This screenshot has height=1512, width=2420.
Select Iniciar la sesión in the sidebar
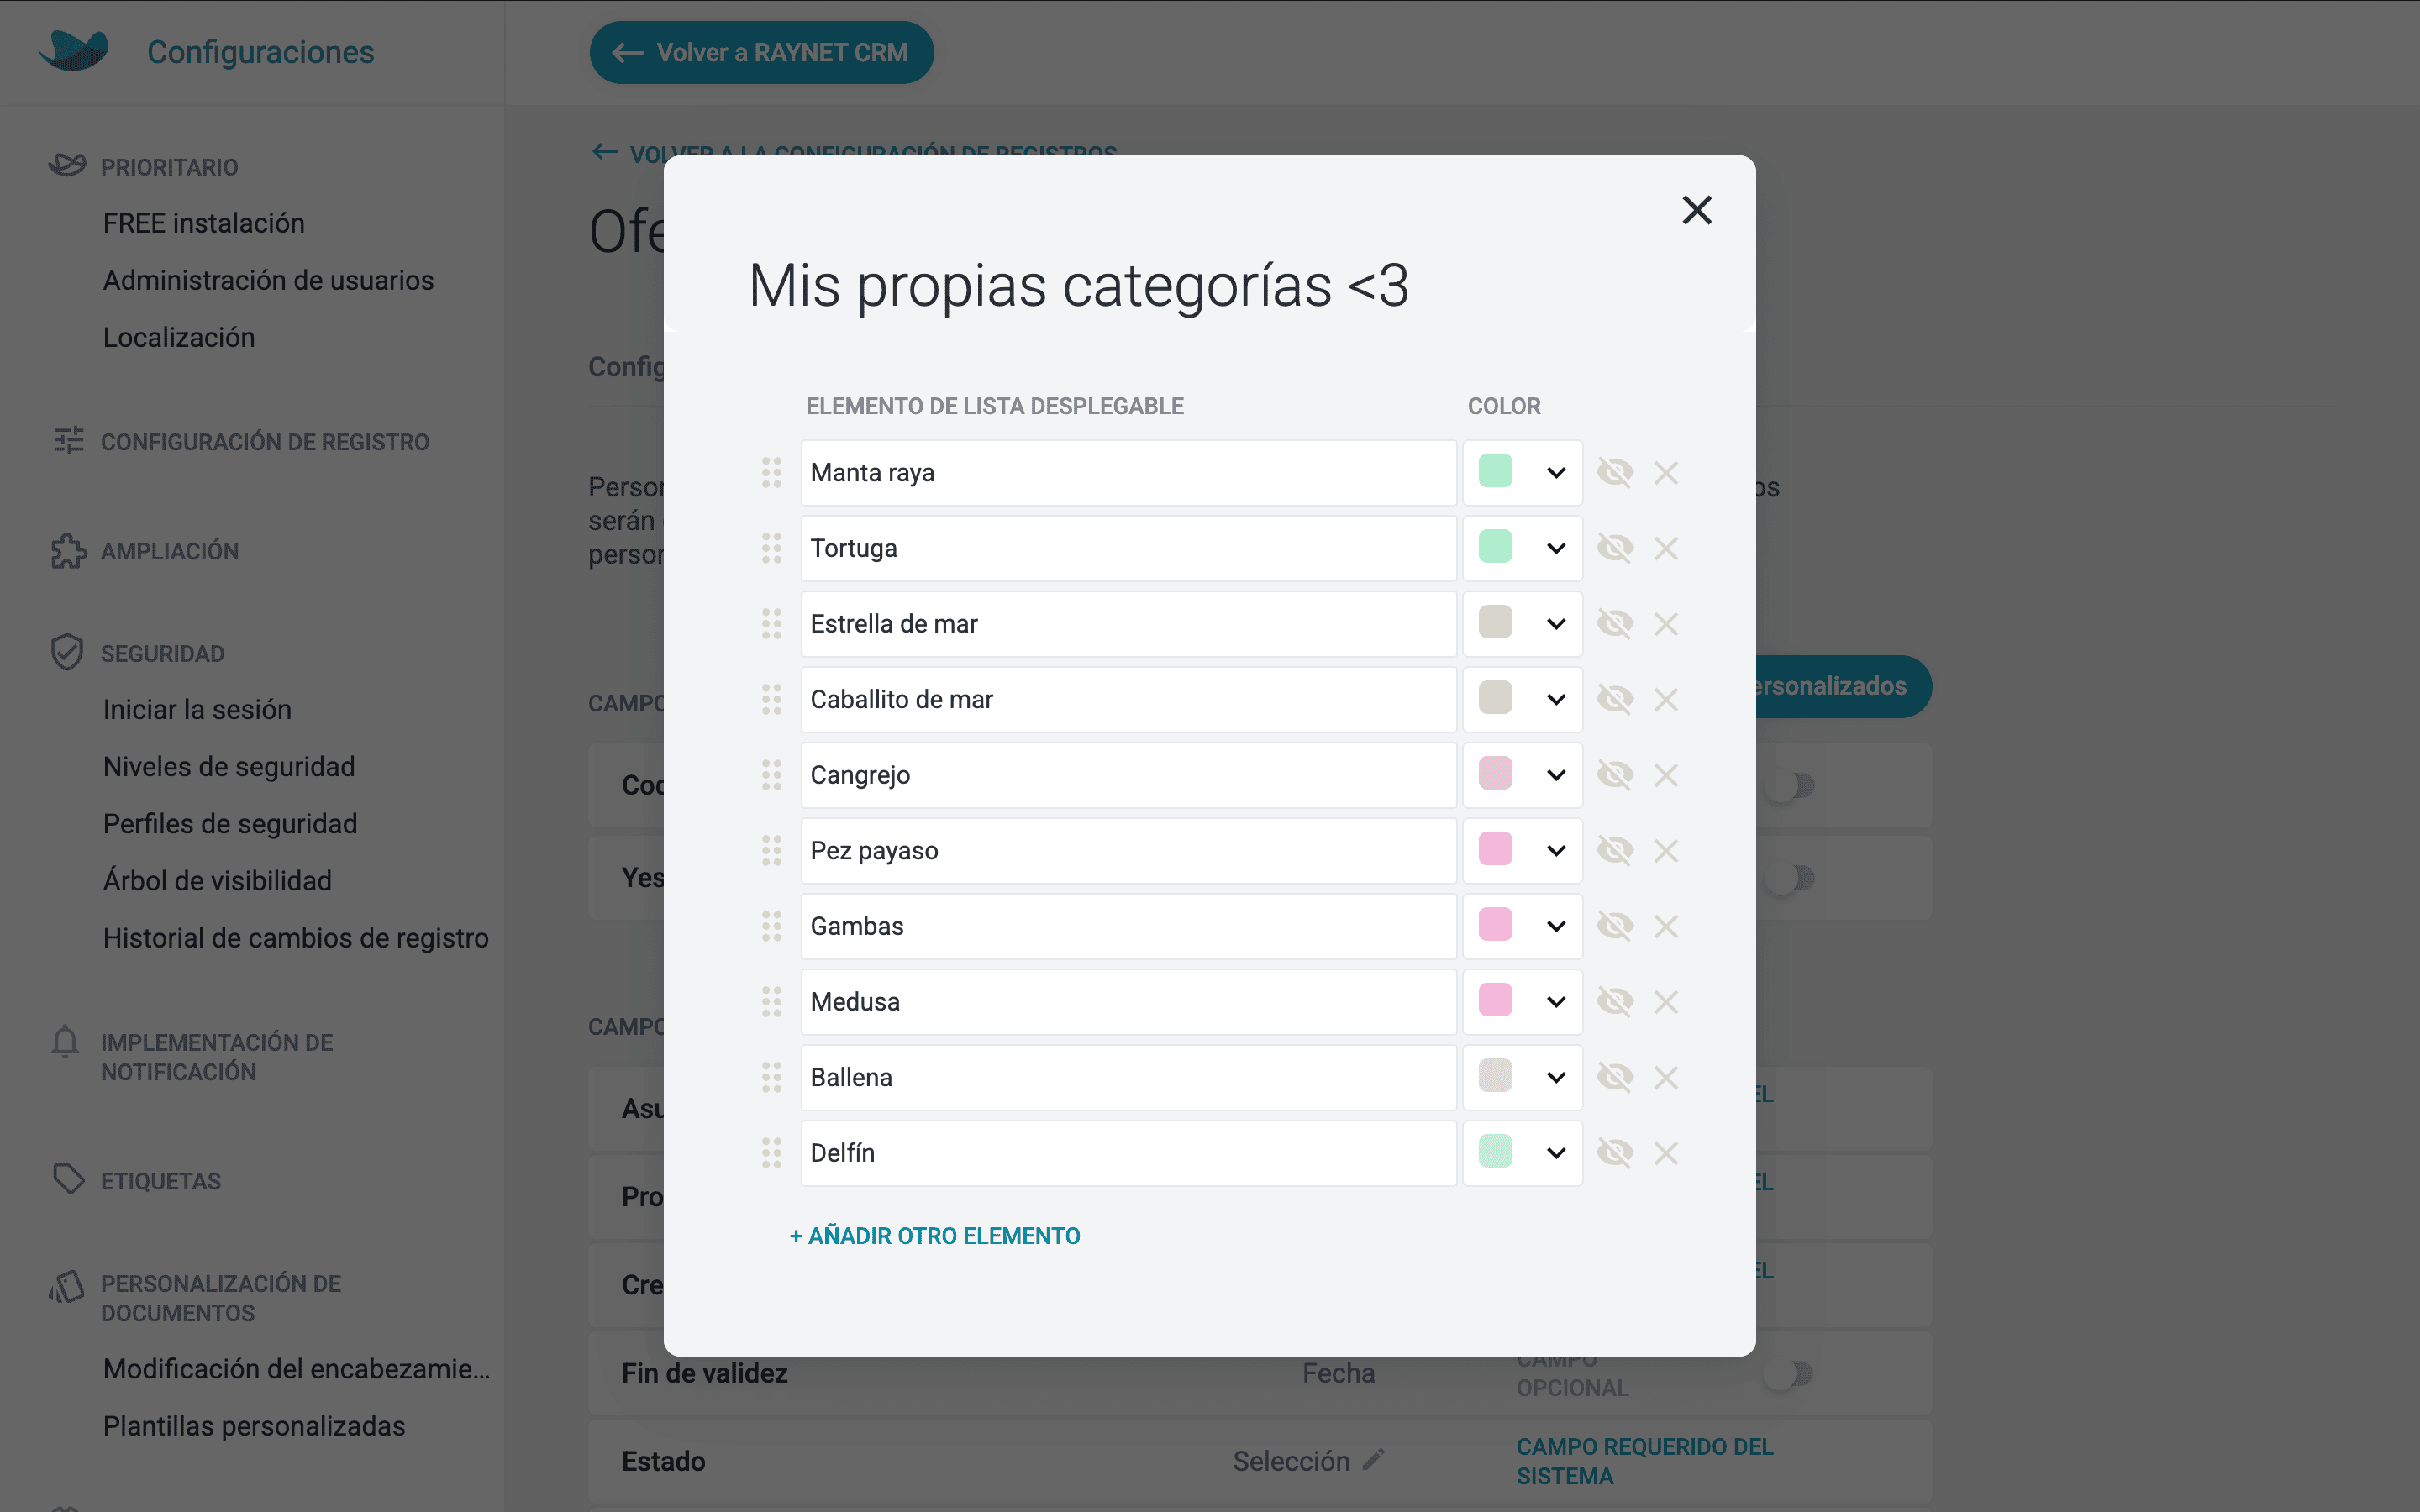(197, 709)
